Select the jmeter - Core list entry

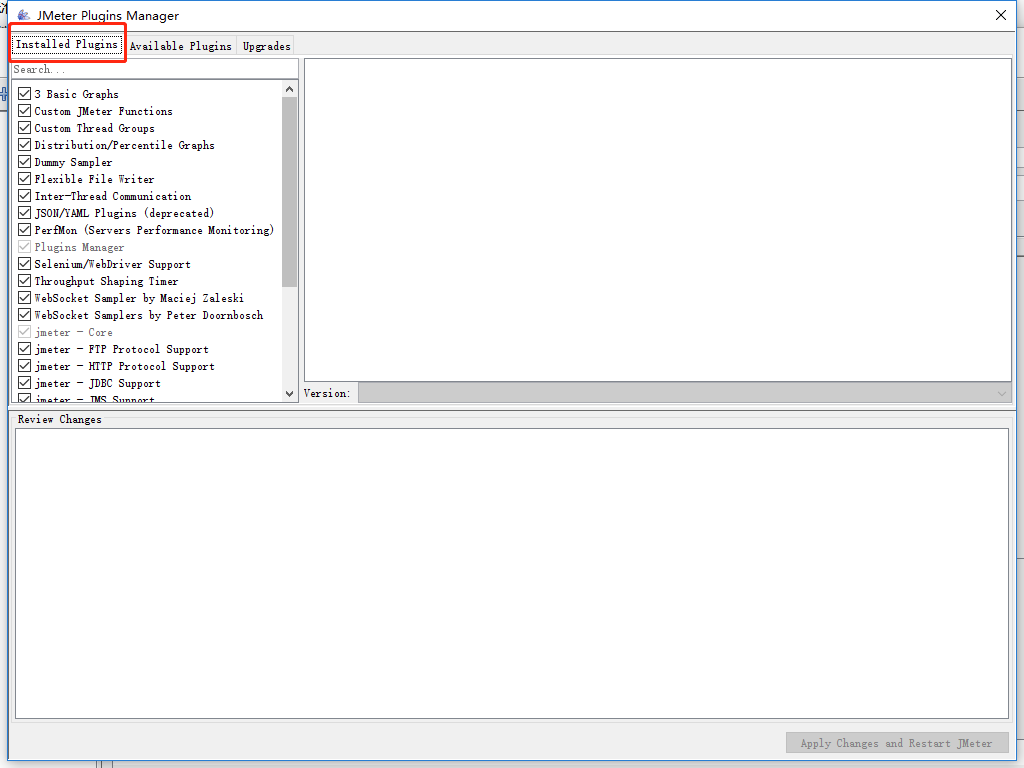pyautogui.click(x=73, y=332)
